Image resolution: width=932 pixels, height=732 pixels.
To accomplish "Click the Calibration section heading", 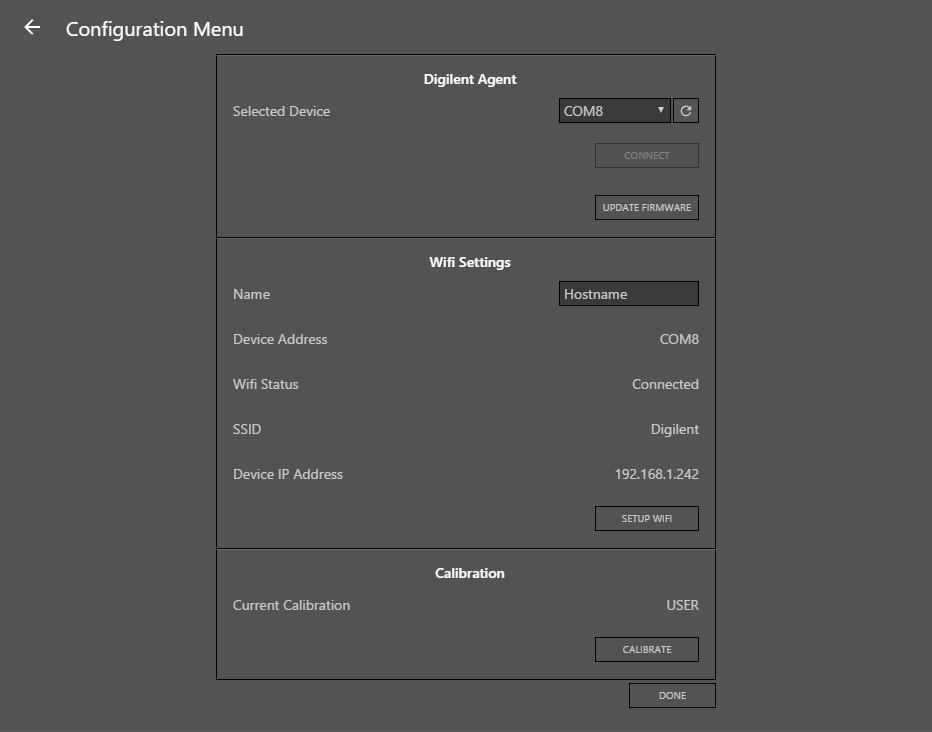I will (x=470, y=573).
